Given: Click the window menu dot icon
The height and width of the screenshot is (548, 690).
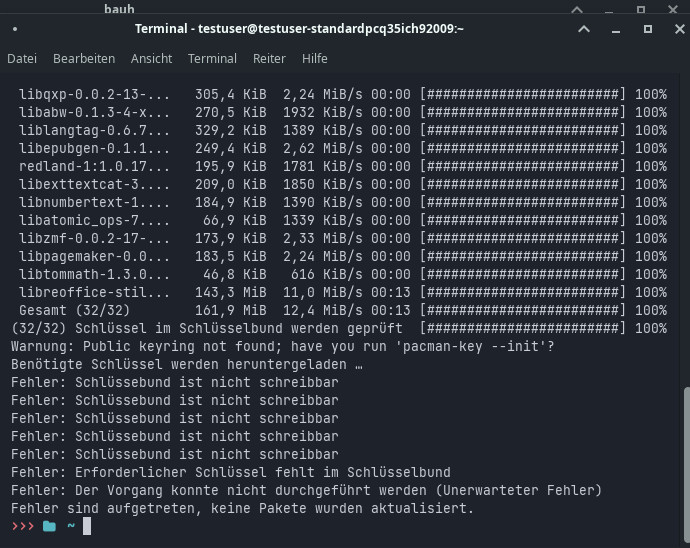Looking at the screenshot, I should (14, 29).
